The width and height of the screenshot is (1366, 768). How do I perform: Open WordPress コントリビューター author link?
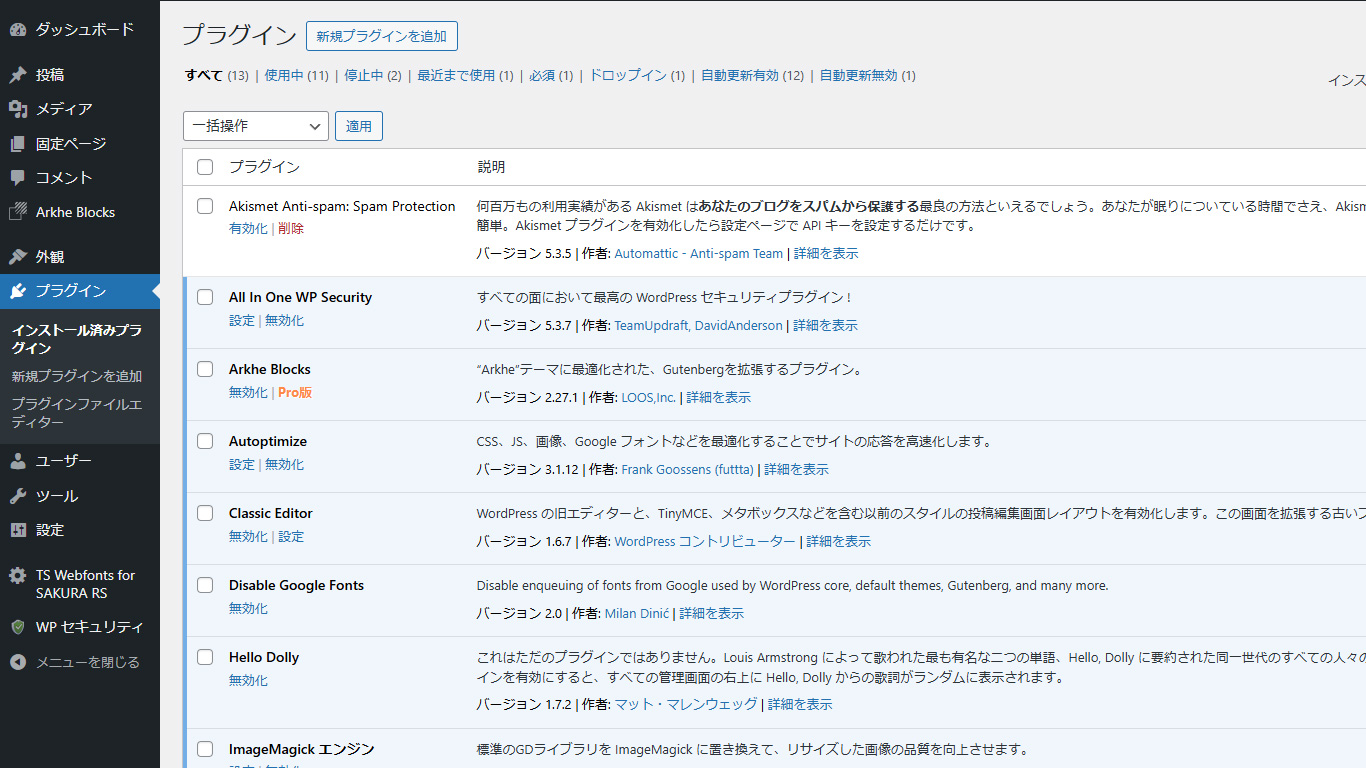705,541
